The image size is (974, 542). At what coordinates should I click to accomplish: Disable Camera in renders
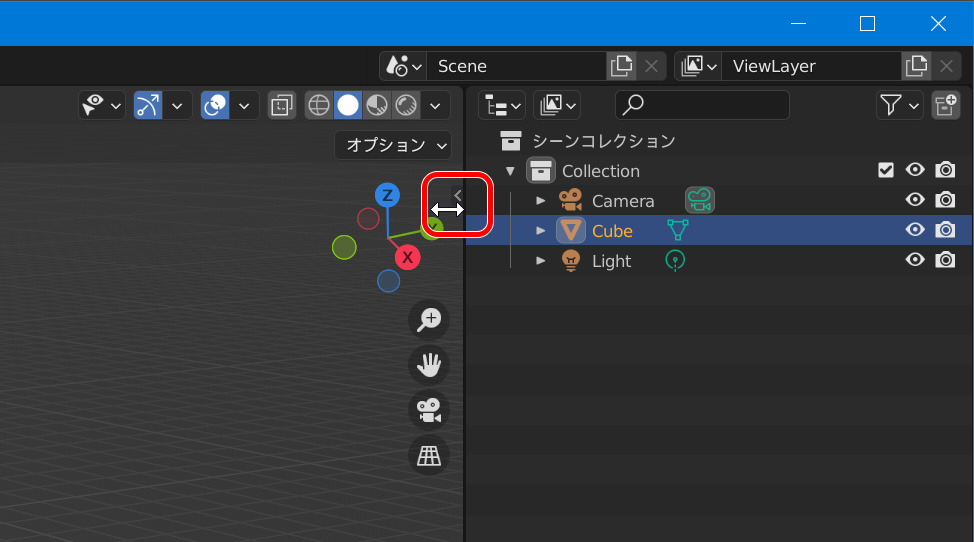pos(945,199)
